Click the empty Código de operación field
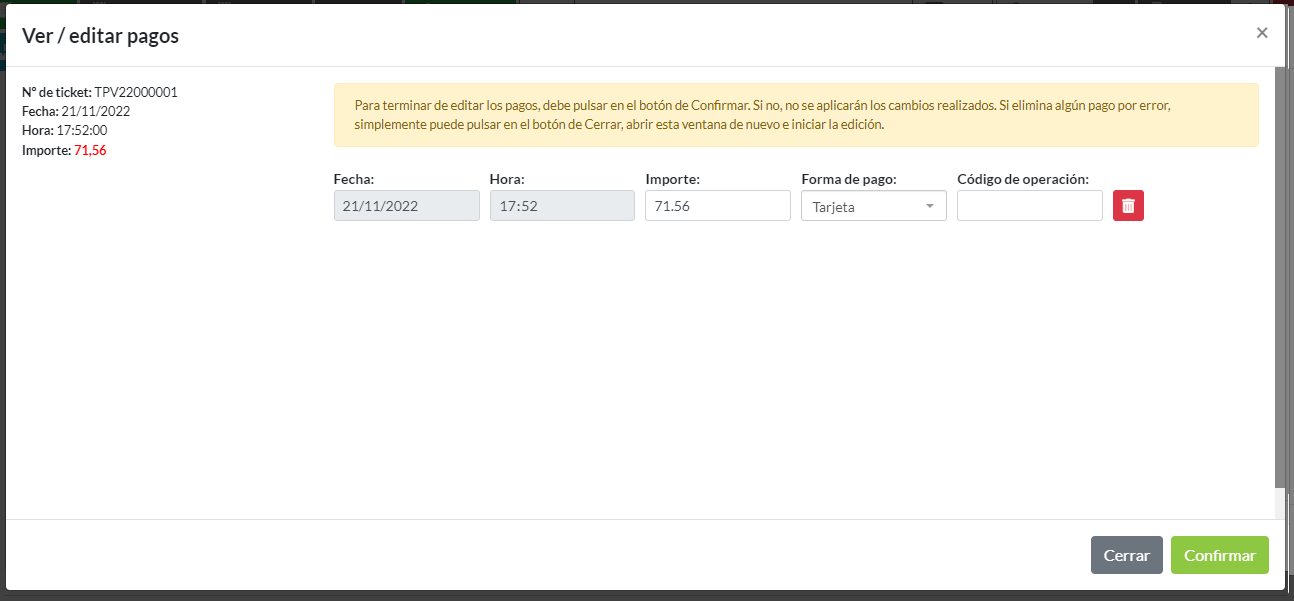This screenshot has height=601, width=1294. tap(1029, 206)
